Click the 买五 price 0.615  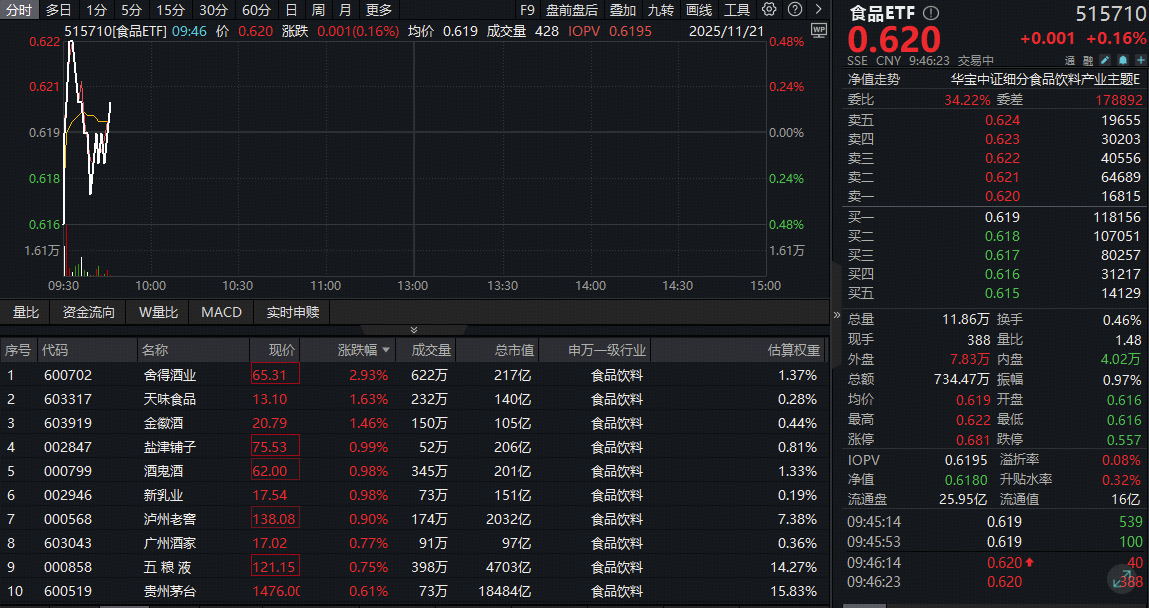point(1002,293)
